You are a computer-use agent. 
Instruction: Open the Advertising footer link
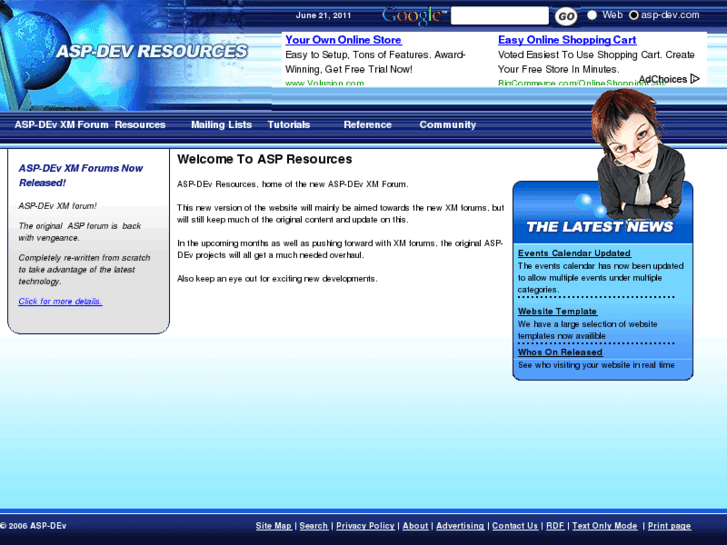click(x=460, y=526)
